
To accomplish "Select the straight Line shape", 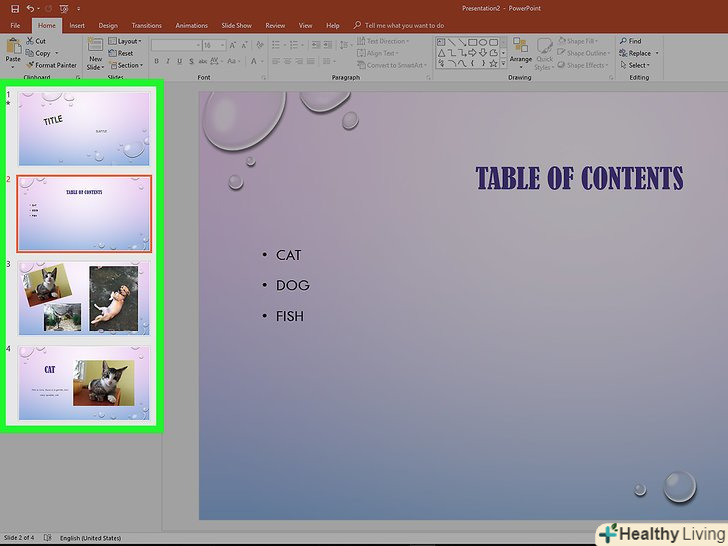I will (x=451, y=42).
